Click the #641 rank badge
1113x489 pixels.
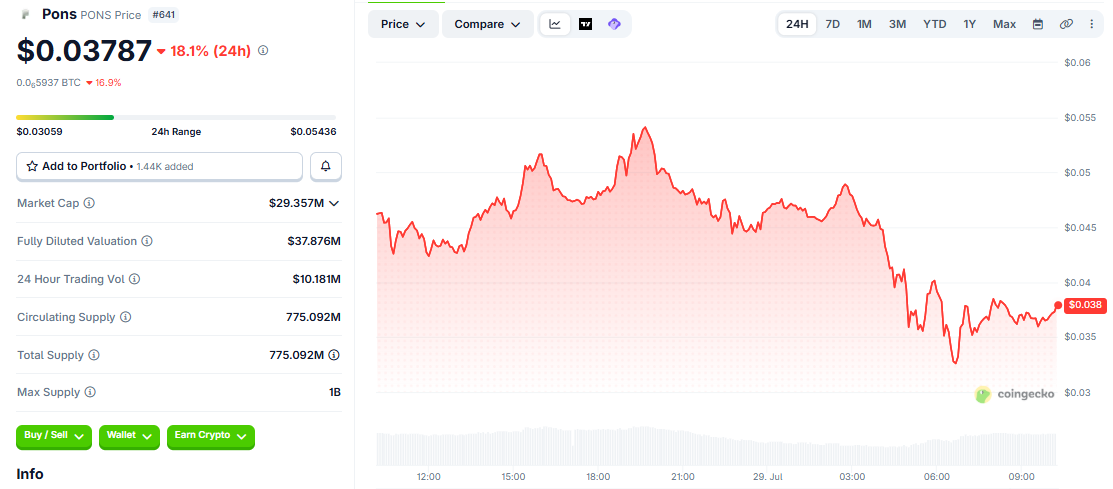pos(165,14)
